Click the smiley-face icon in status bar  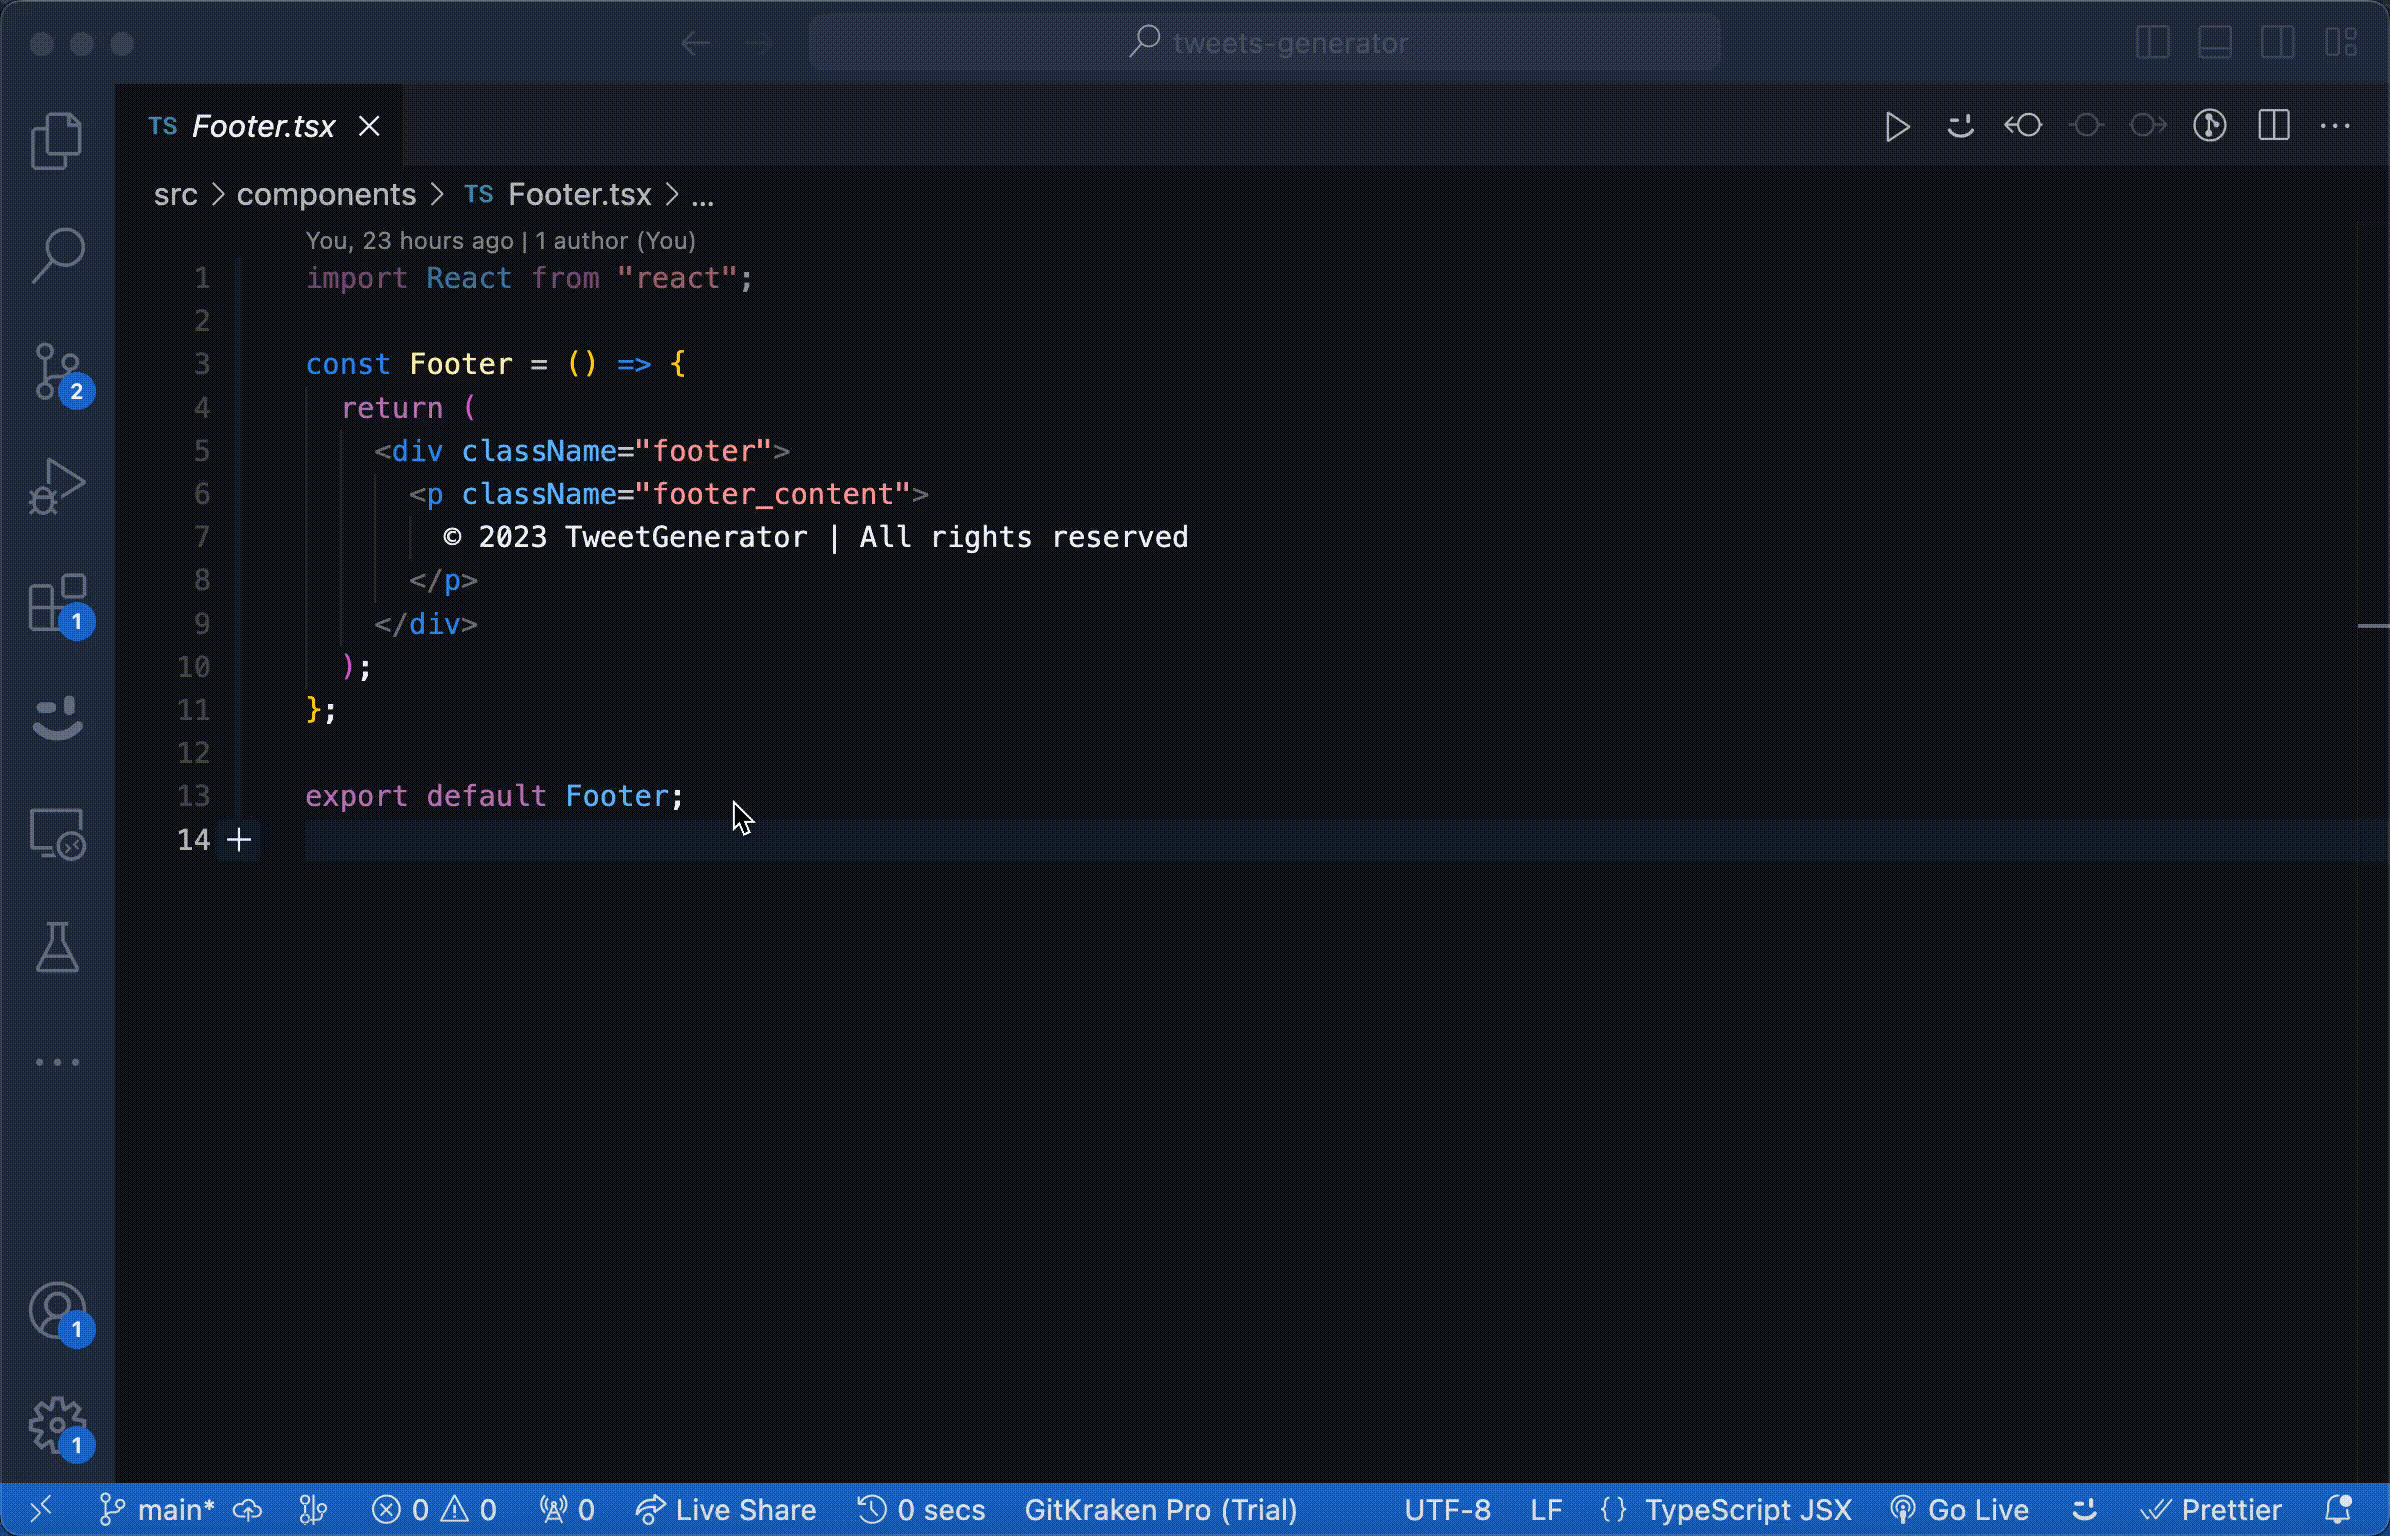2084,1509
